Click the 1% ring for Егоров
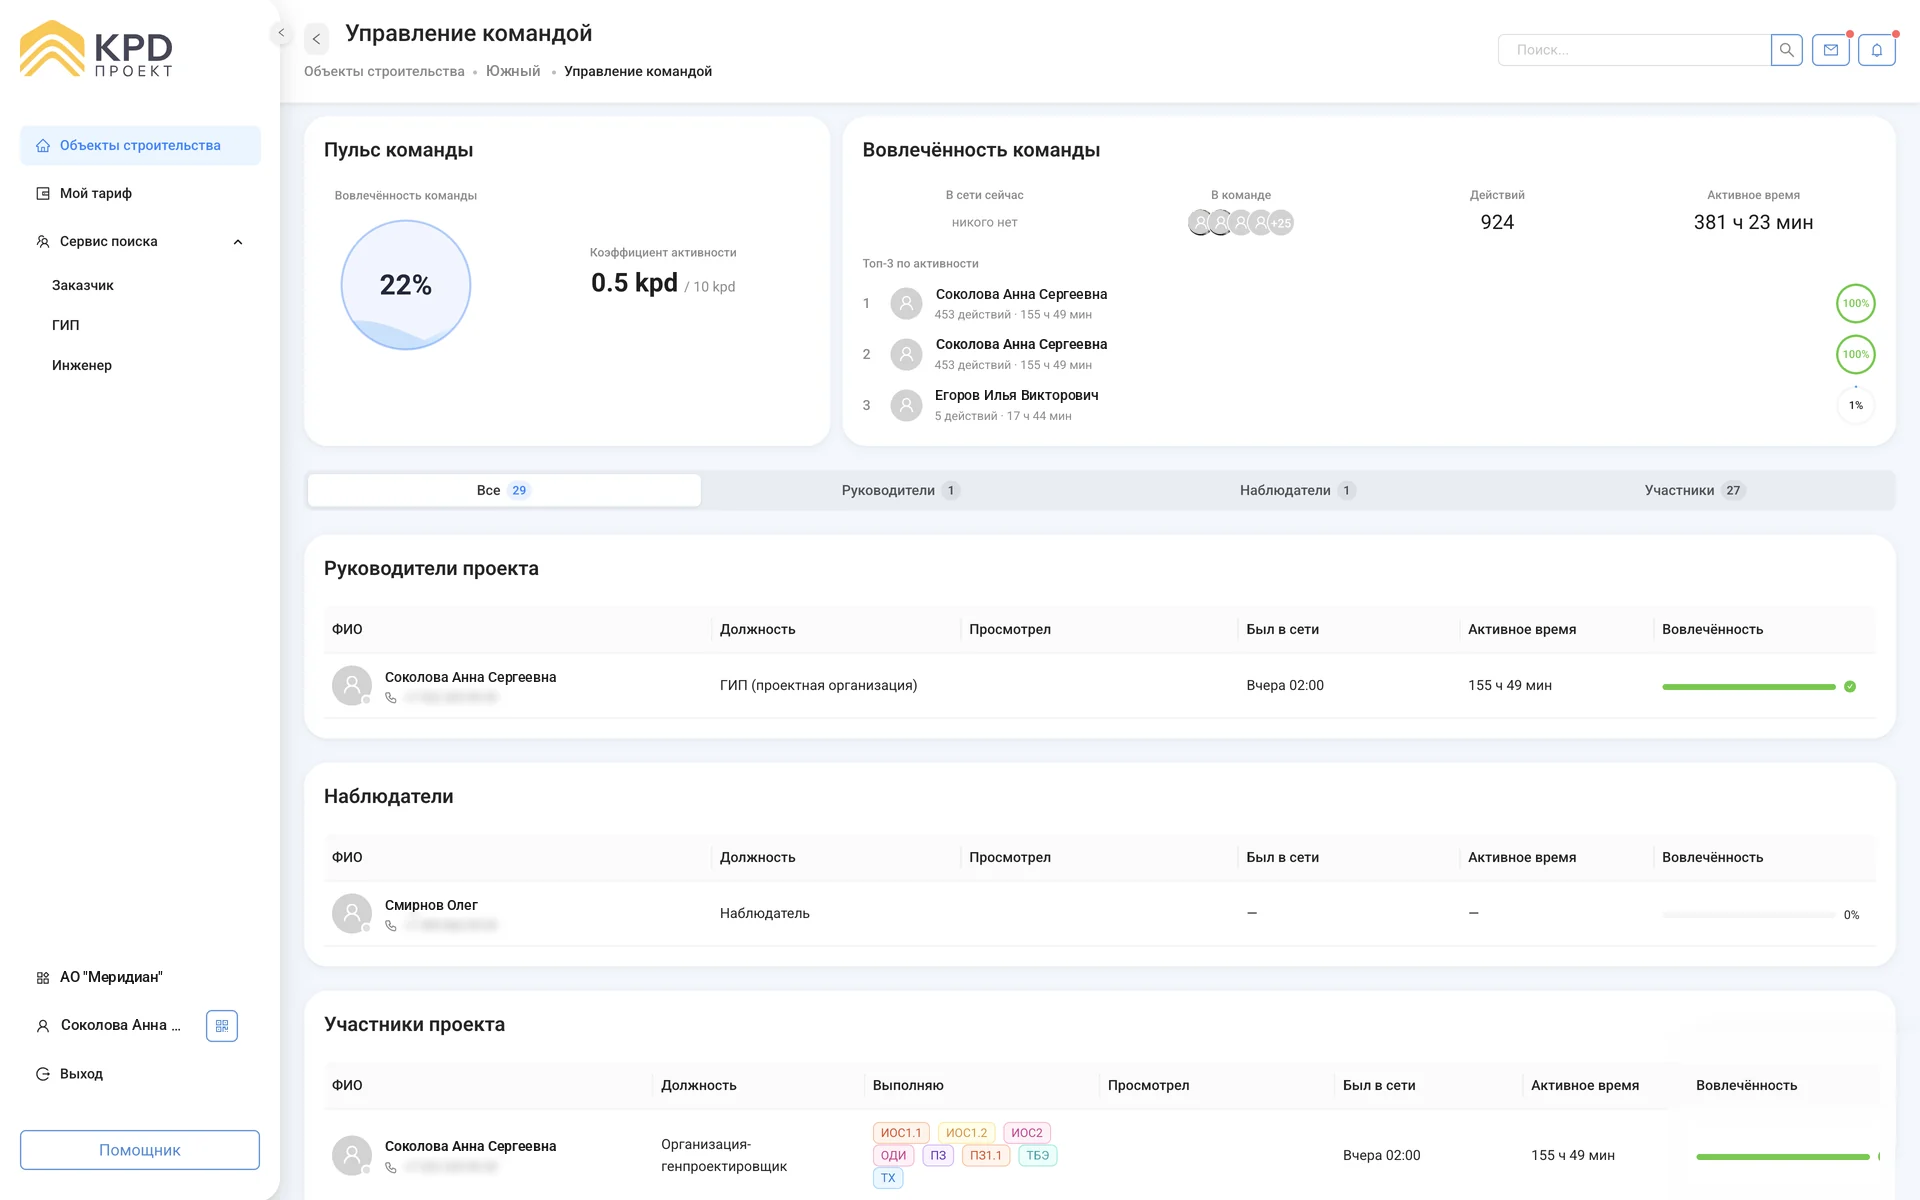This screenshot has width=1920, height=1200. tap(1856, 405)
